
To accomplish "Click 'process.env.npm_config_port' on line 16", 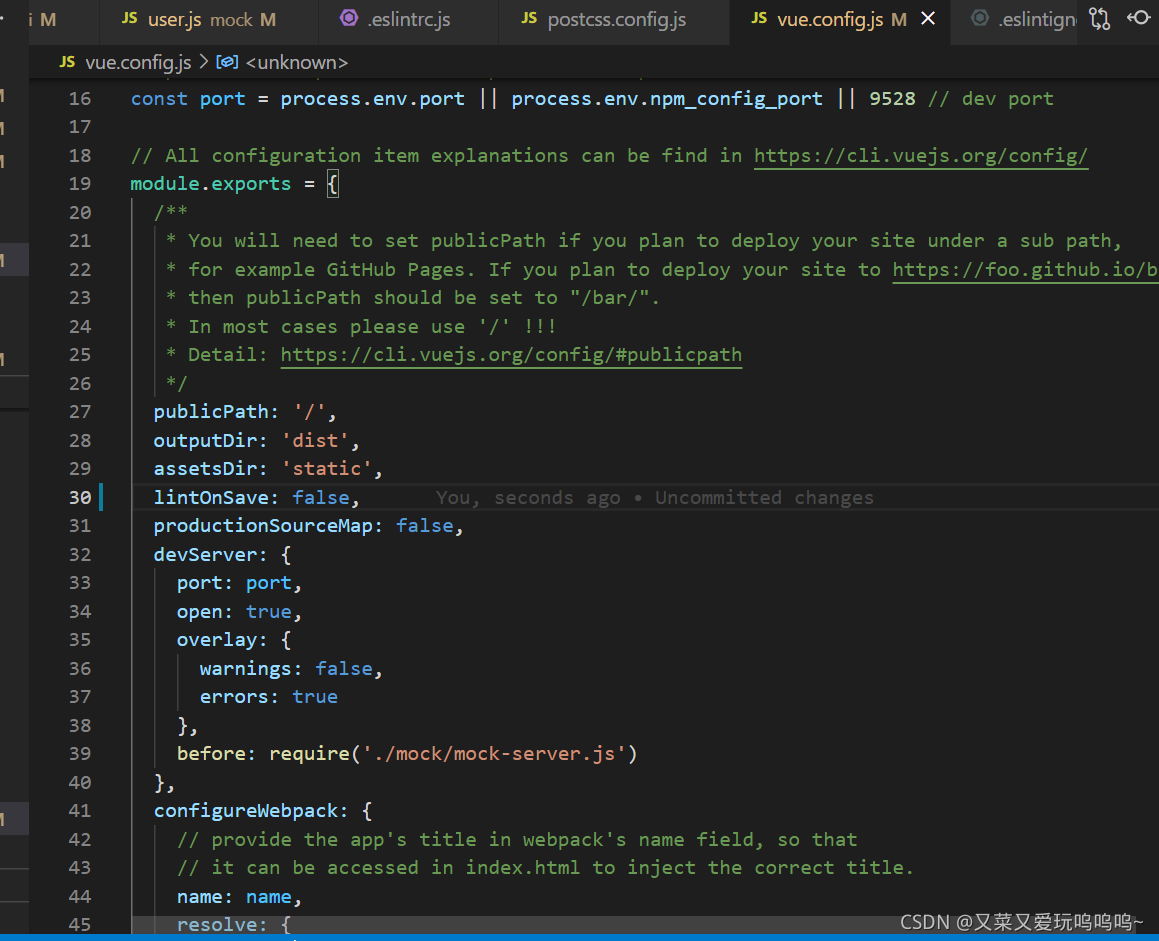I will pos(667,99).
